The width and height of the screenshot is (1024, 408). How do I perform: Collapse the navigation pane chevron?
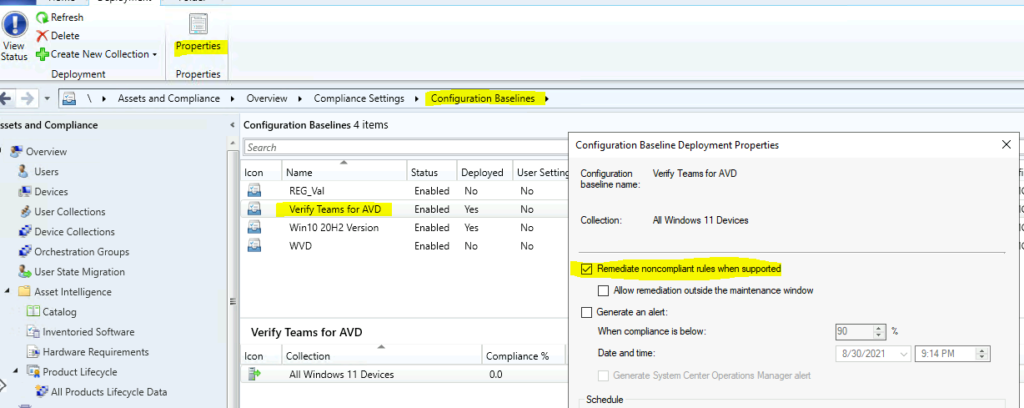click(233, 125)
